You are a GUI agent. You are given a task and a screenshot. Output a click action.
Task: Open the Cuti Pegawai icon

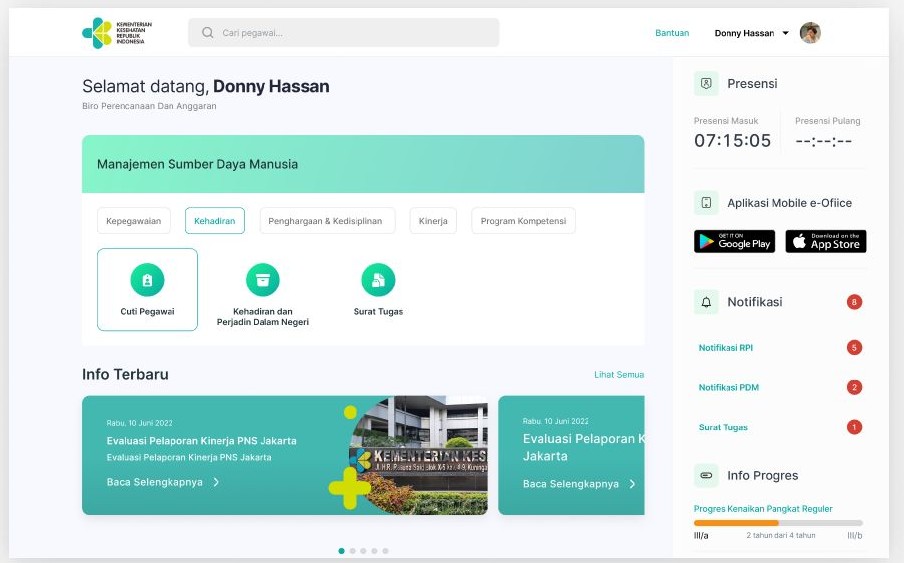click(148, 280)
